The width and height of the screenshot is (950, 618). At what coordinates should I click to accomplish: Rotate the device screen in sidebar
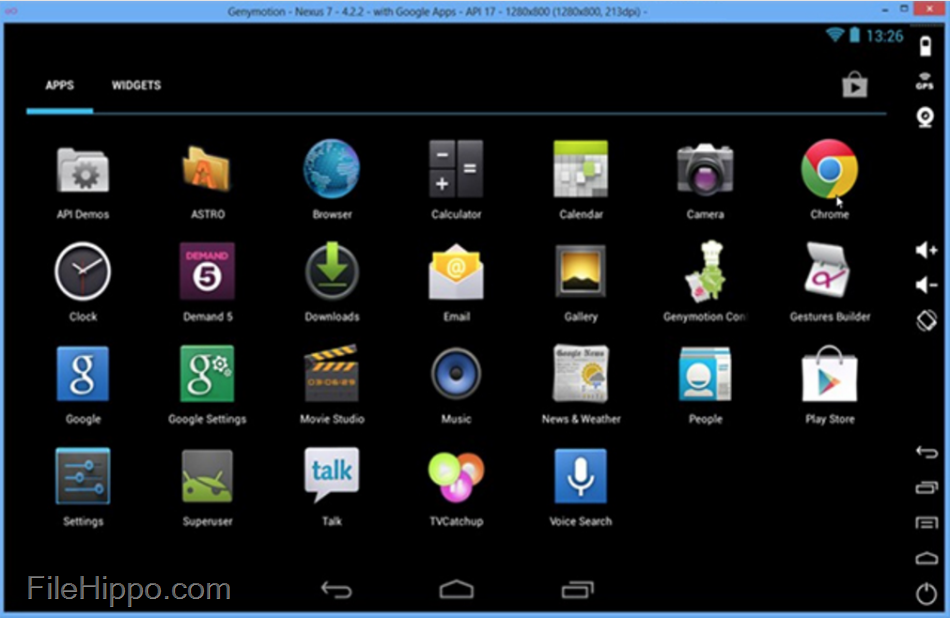pos(926,321)
